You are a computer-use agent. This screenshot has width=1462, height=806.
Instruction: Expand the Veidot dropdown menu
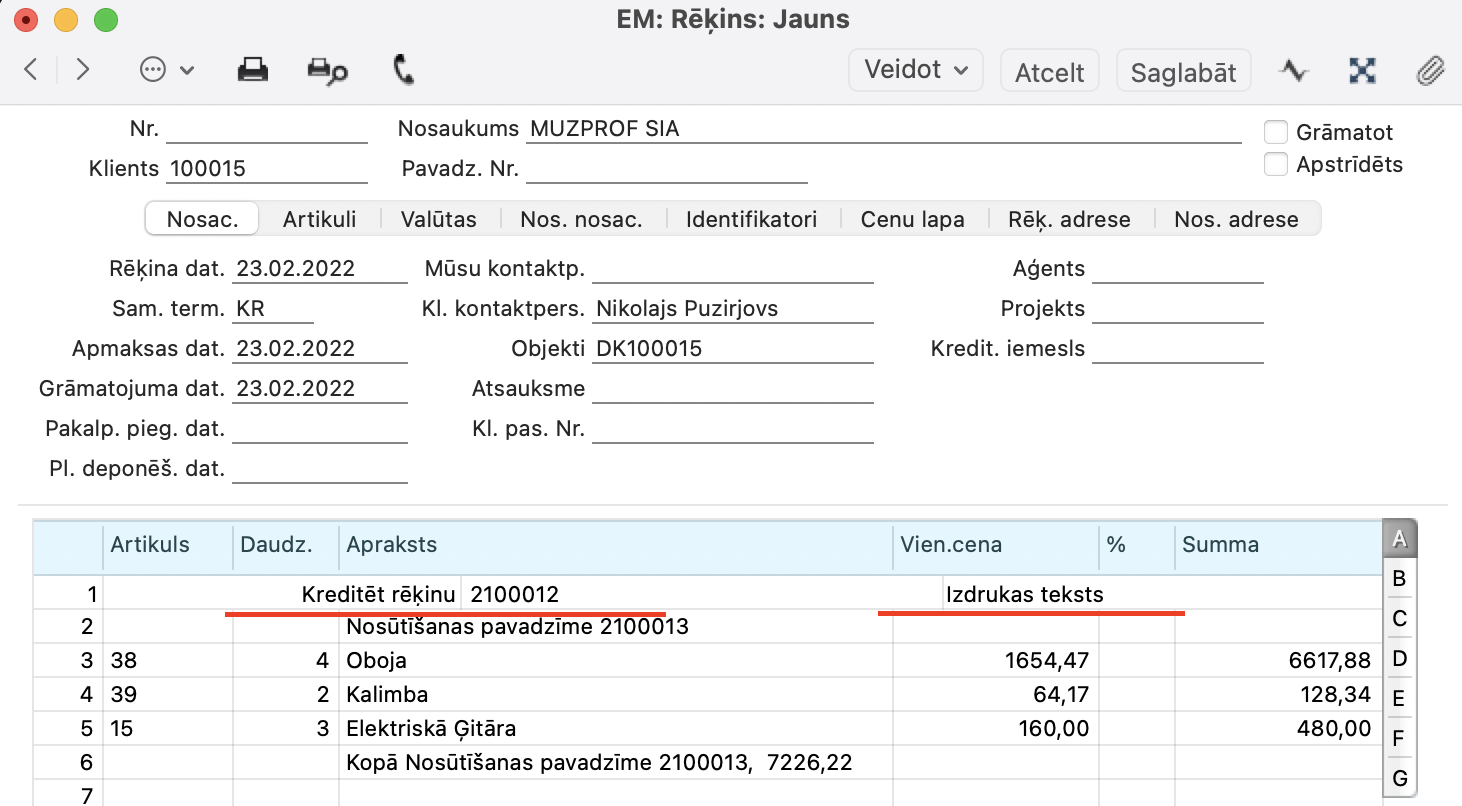coord(916,70)
